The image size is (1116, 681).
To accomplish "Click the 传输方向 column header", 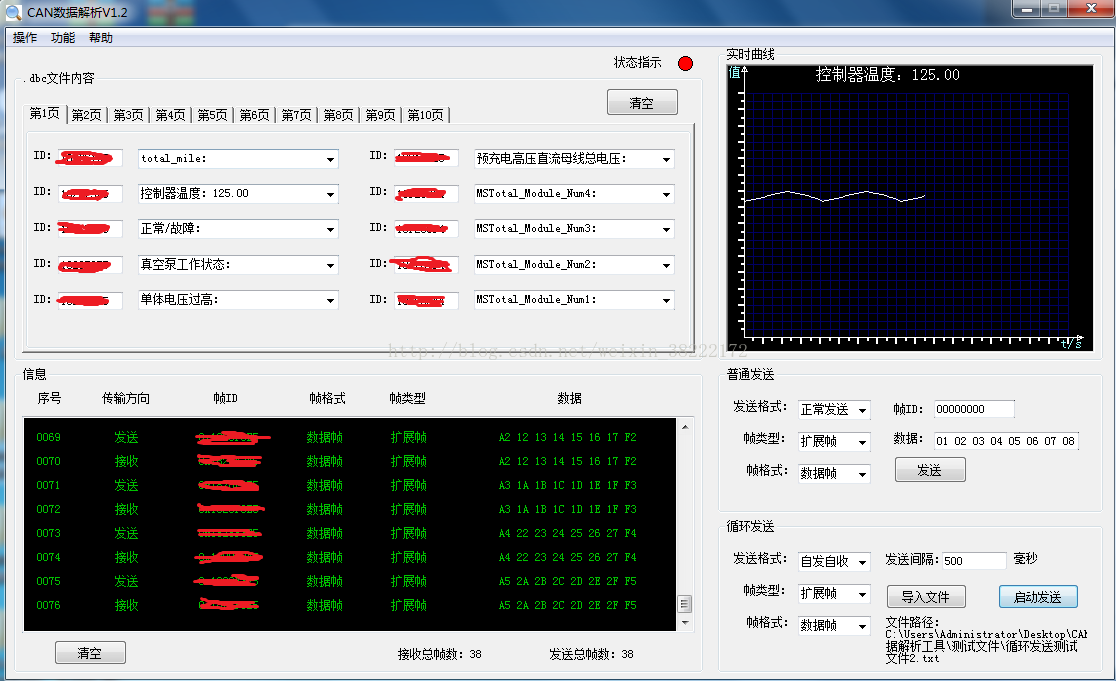I will coord(126,398).
